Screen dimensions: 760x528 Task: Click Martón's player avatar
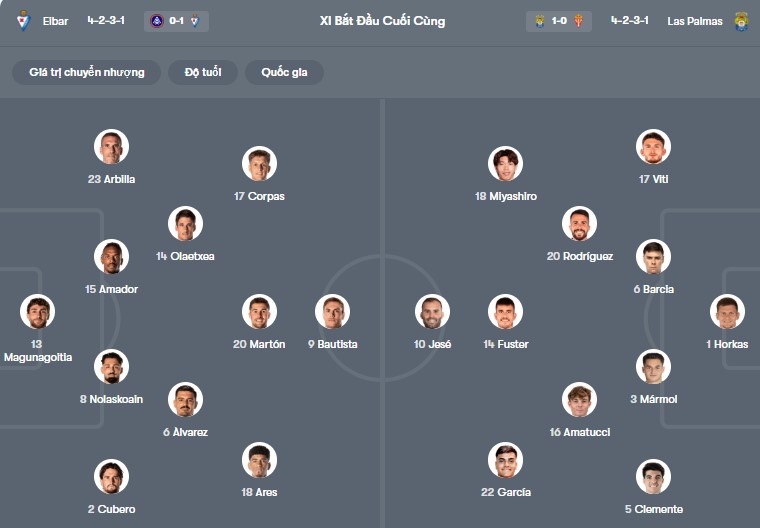click(259, 312)
